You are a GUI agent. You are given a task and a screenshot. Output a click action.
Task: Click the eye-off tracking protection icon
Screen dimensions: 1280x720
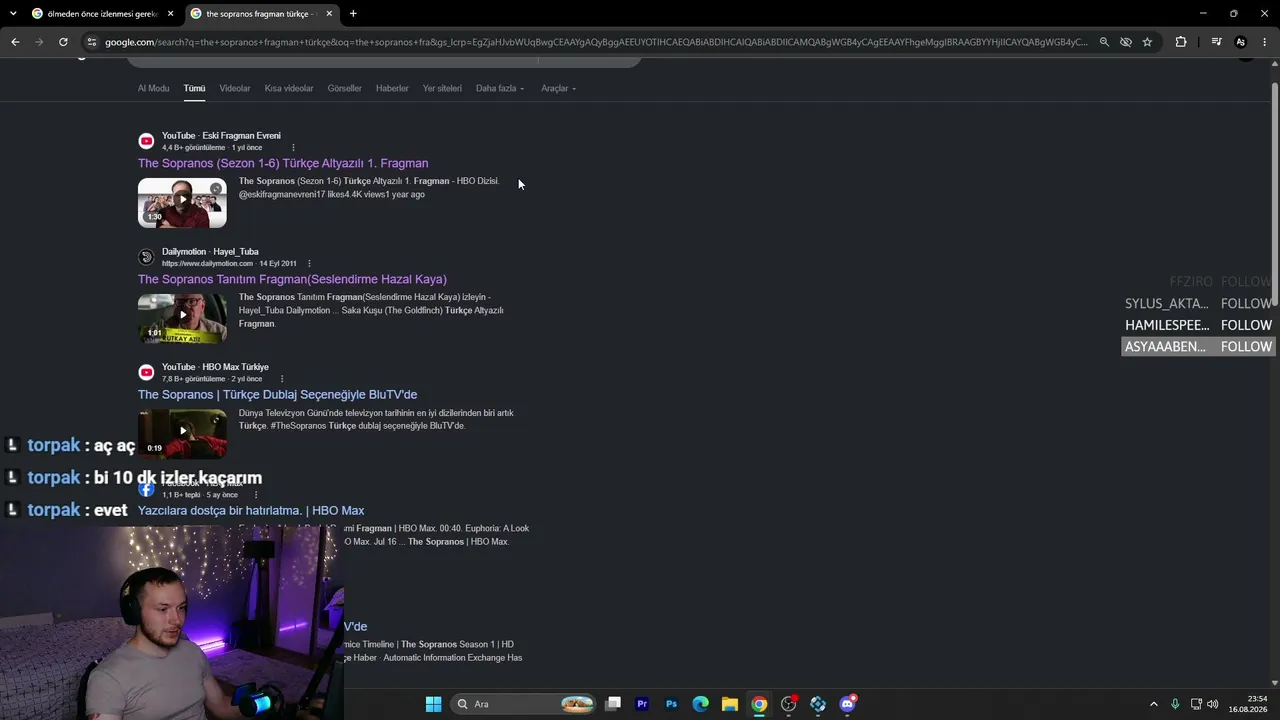(1126, 42)
